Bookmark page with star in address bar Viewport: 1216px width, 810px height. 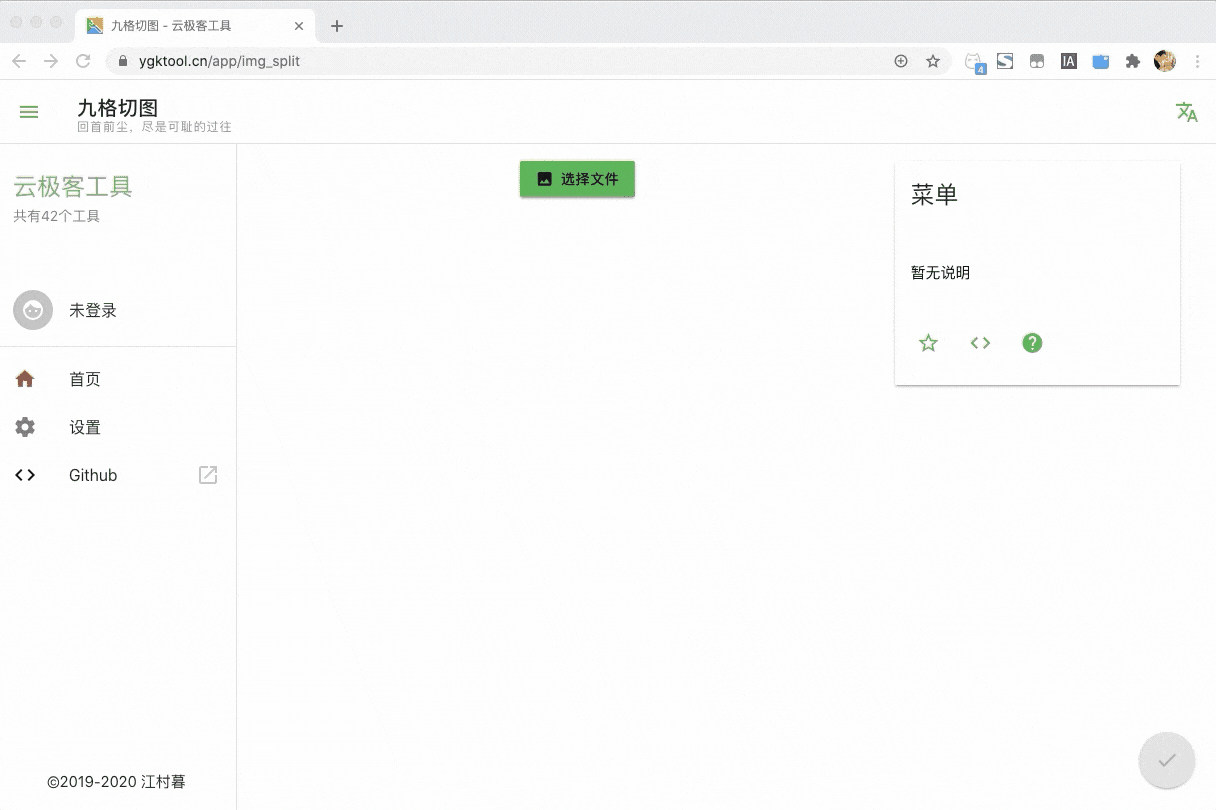point(933,61)
